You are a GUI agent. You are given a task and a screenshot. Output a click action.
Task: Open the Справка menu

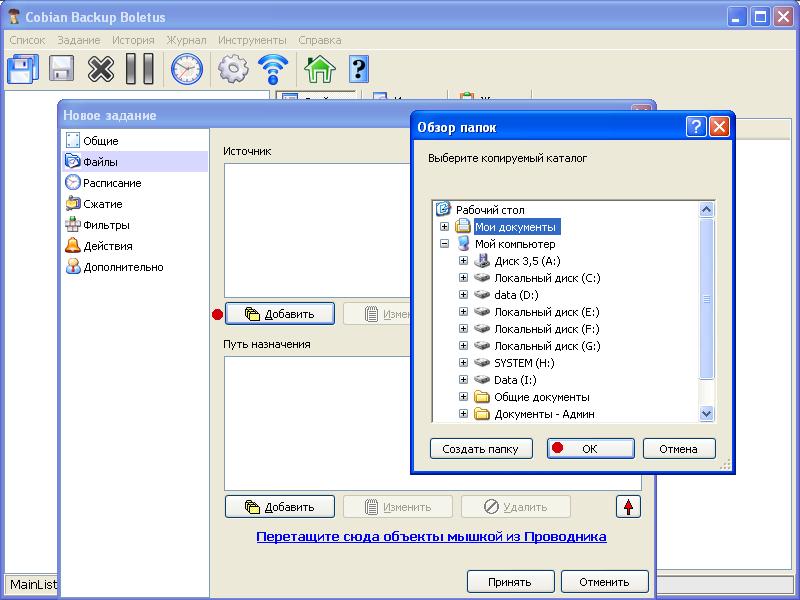click(320, 40)
